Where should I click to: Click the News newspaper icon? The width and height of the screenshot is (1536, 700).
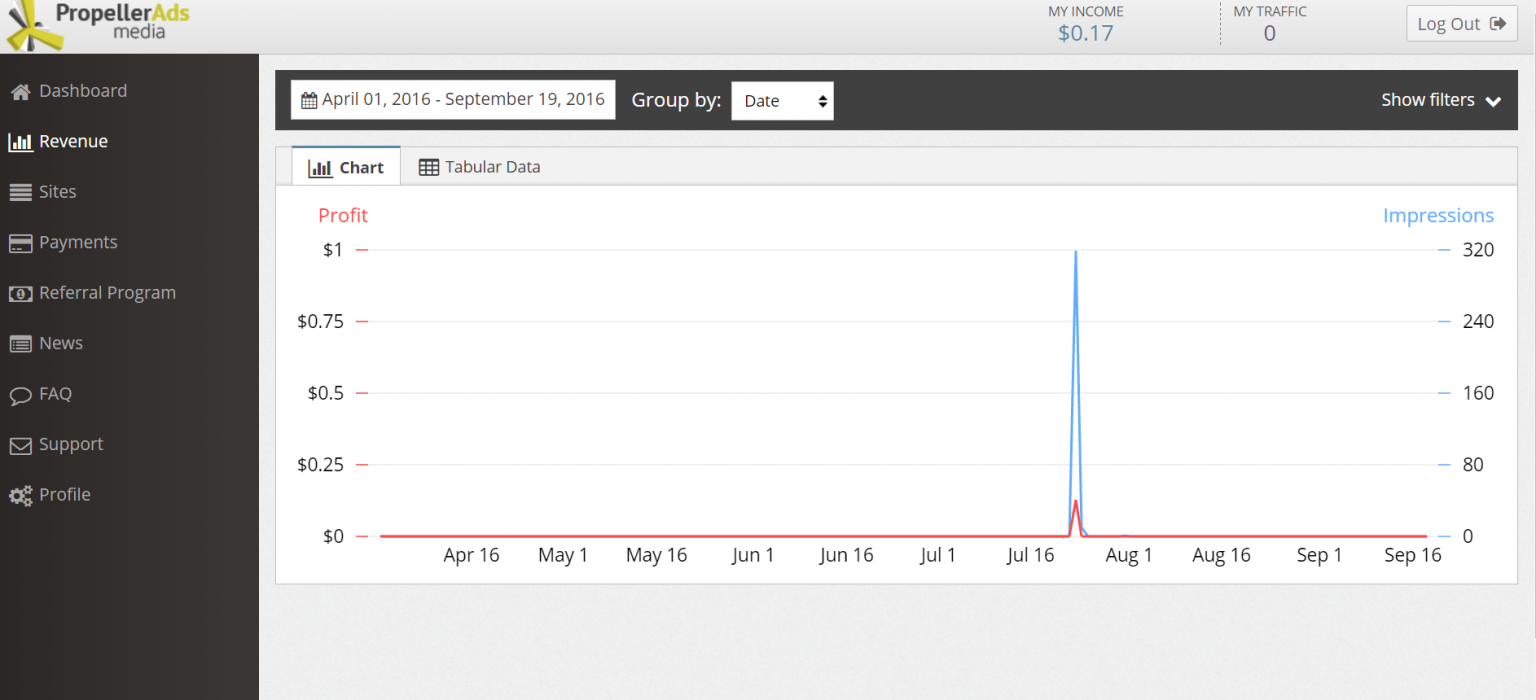click(20, 344)
